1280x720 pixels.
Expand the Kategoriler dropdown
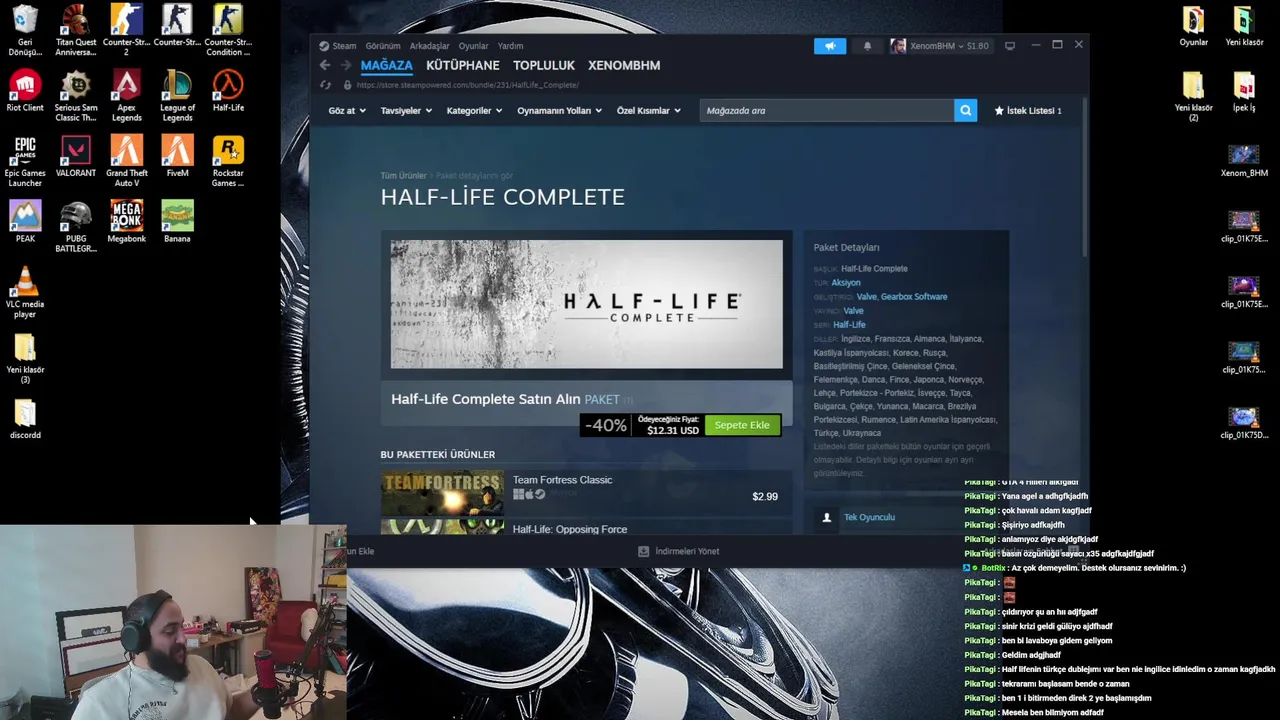pos(474,111)
